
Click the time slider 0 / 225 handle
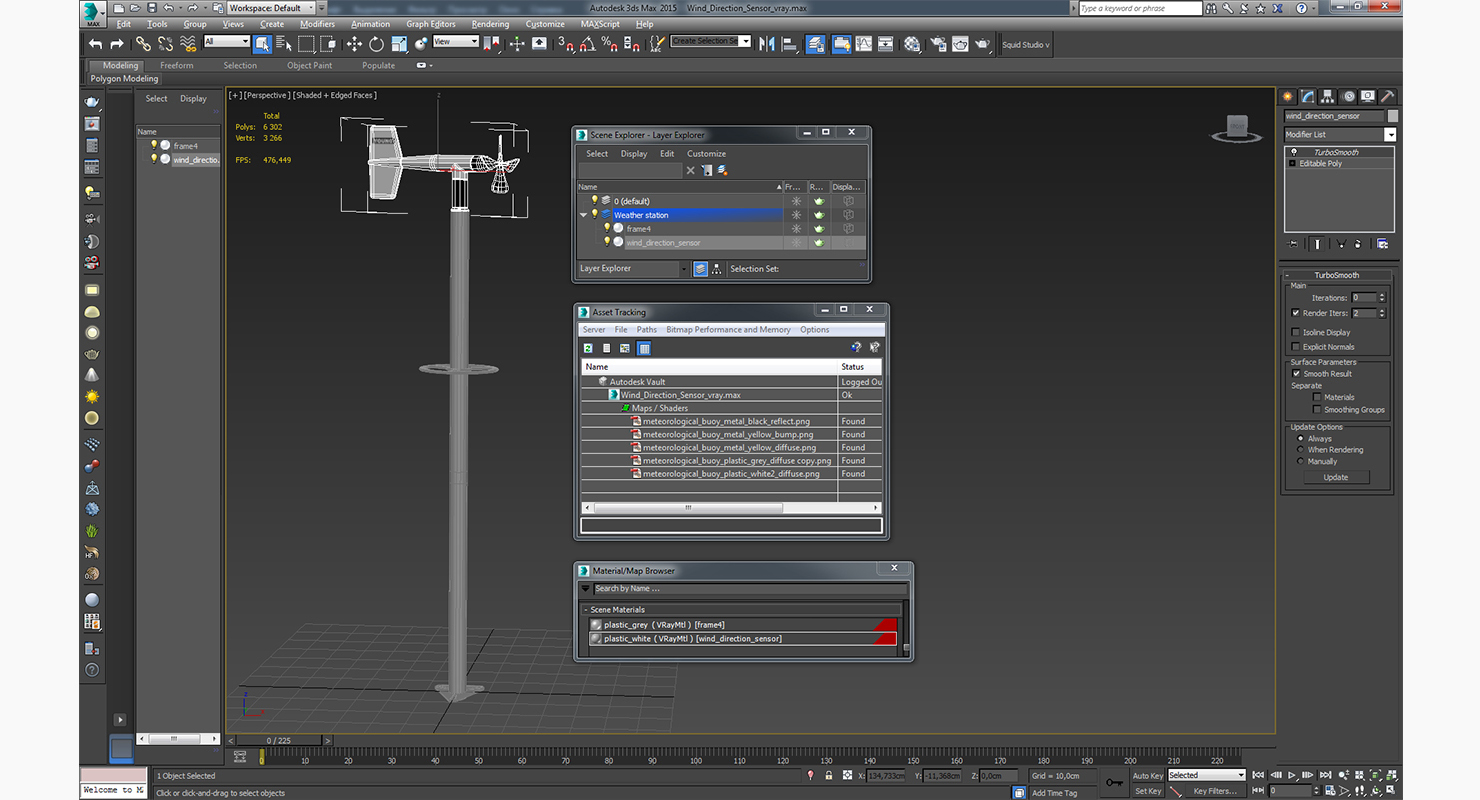280,740
